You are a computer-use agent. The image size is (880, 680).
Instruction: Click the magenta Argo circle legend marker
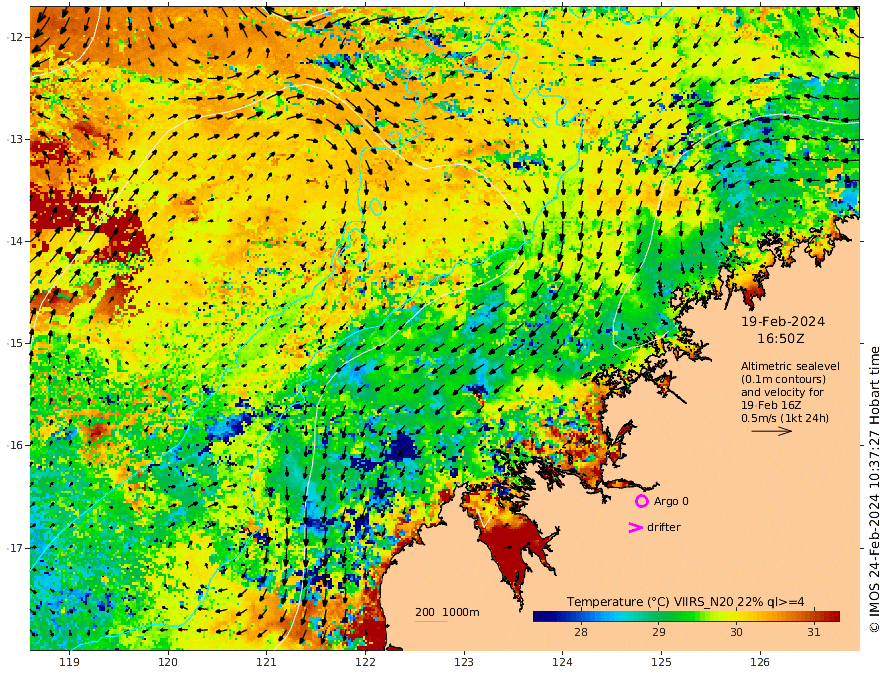641,501
